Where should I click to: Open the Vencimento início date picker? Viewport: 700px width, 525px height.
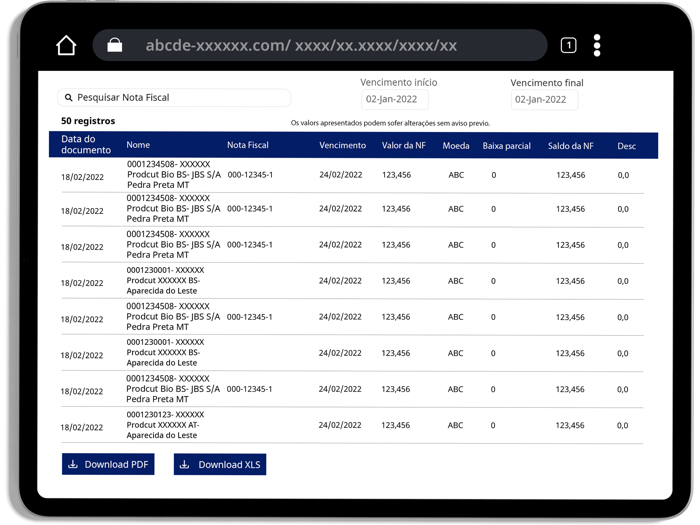(x=394, y=99)
